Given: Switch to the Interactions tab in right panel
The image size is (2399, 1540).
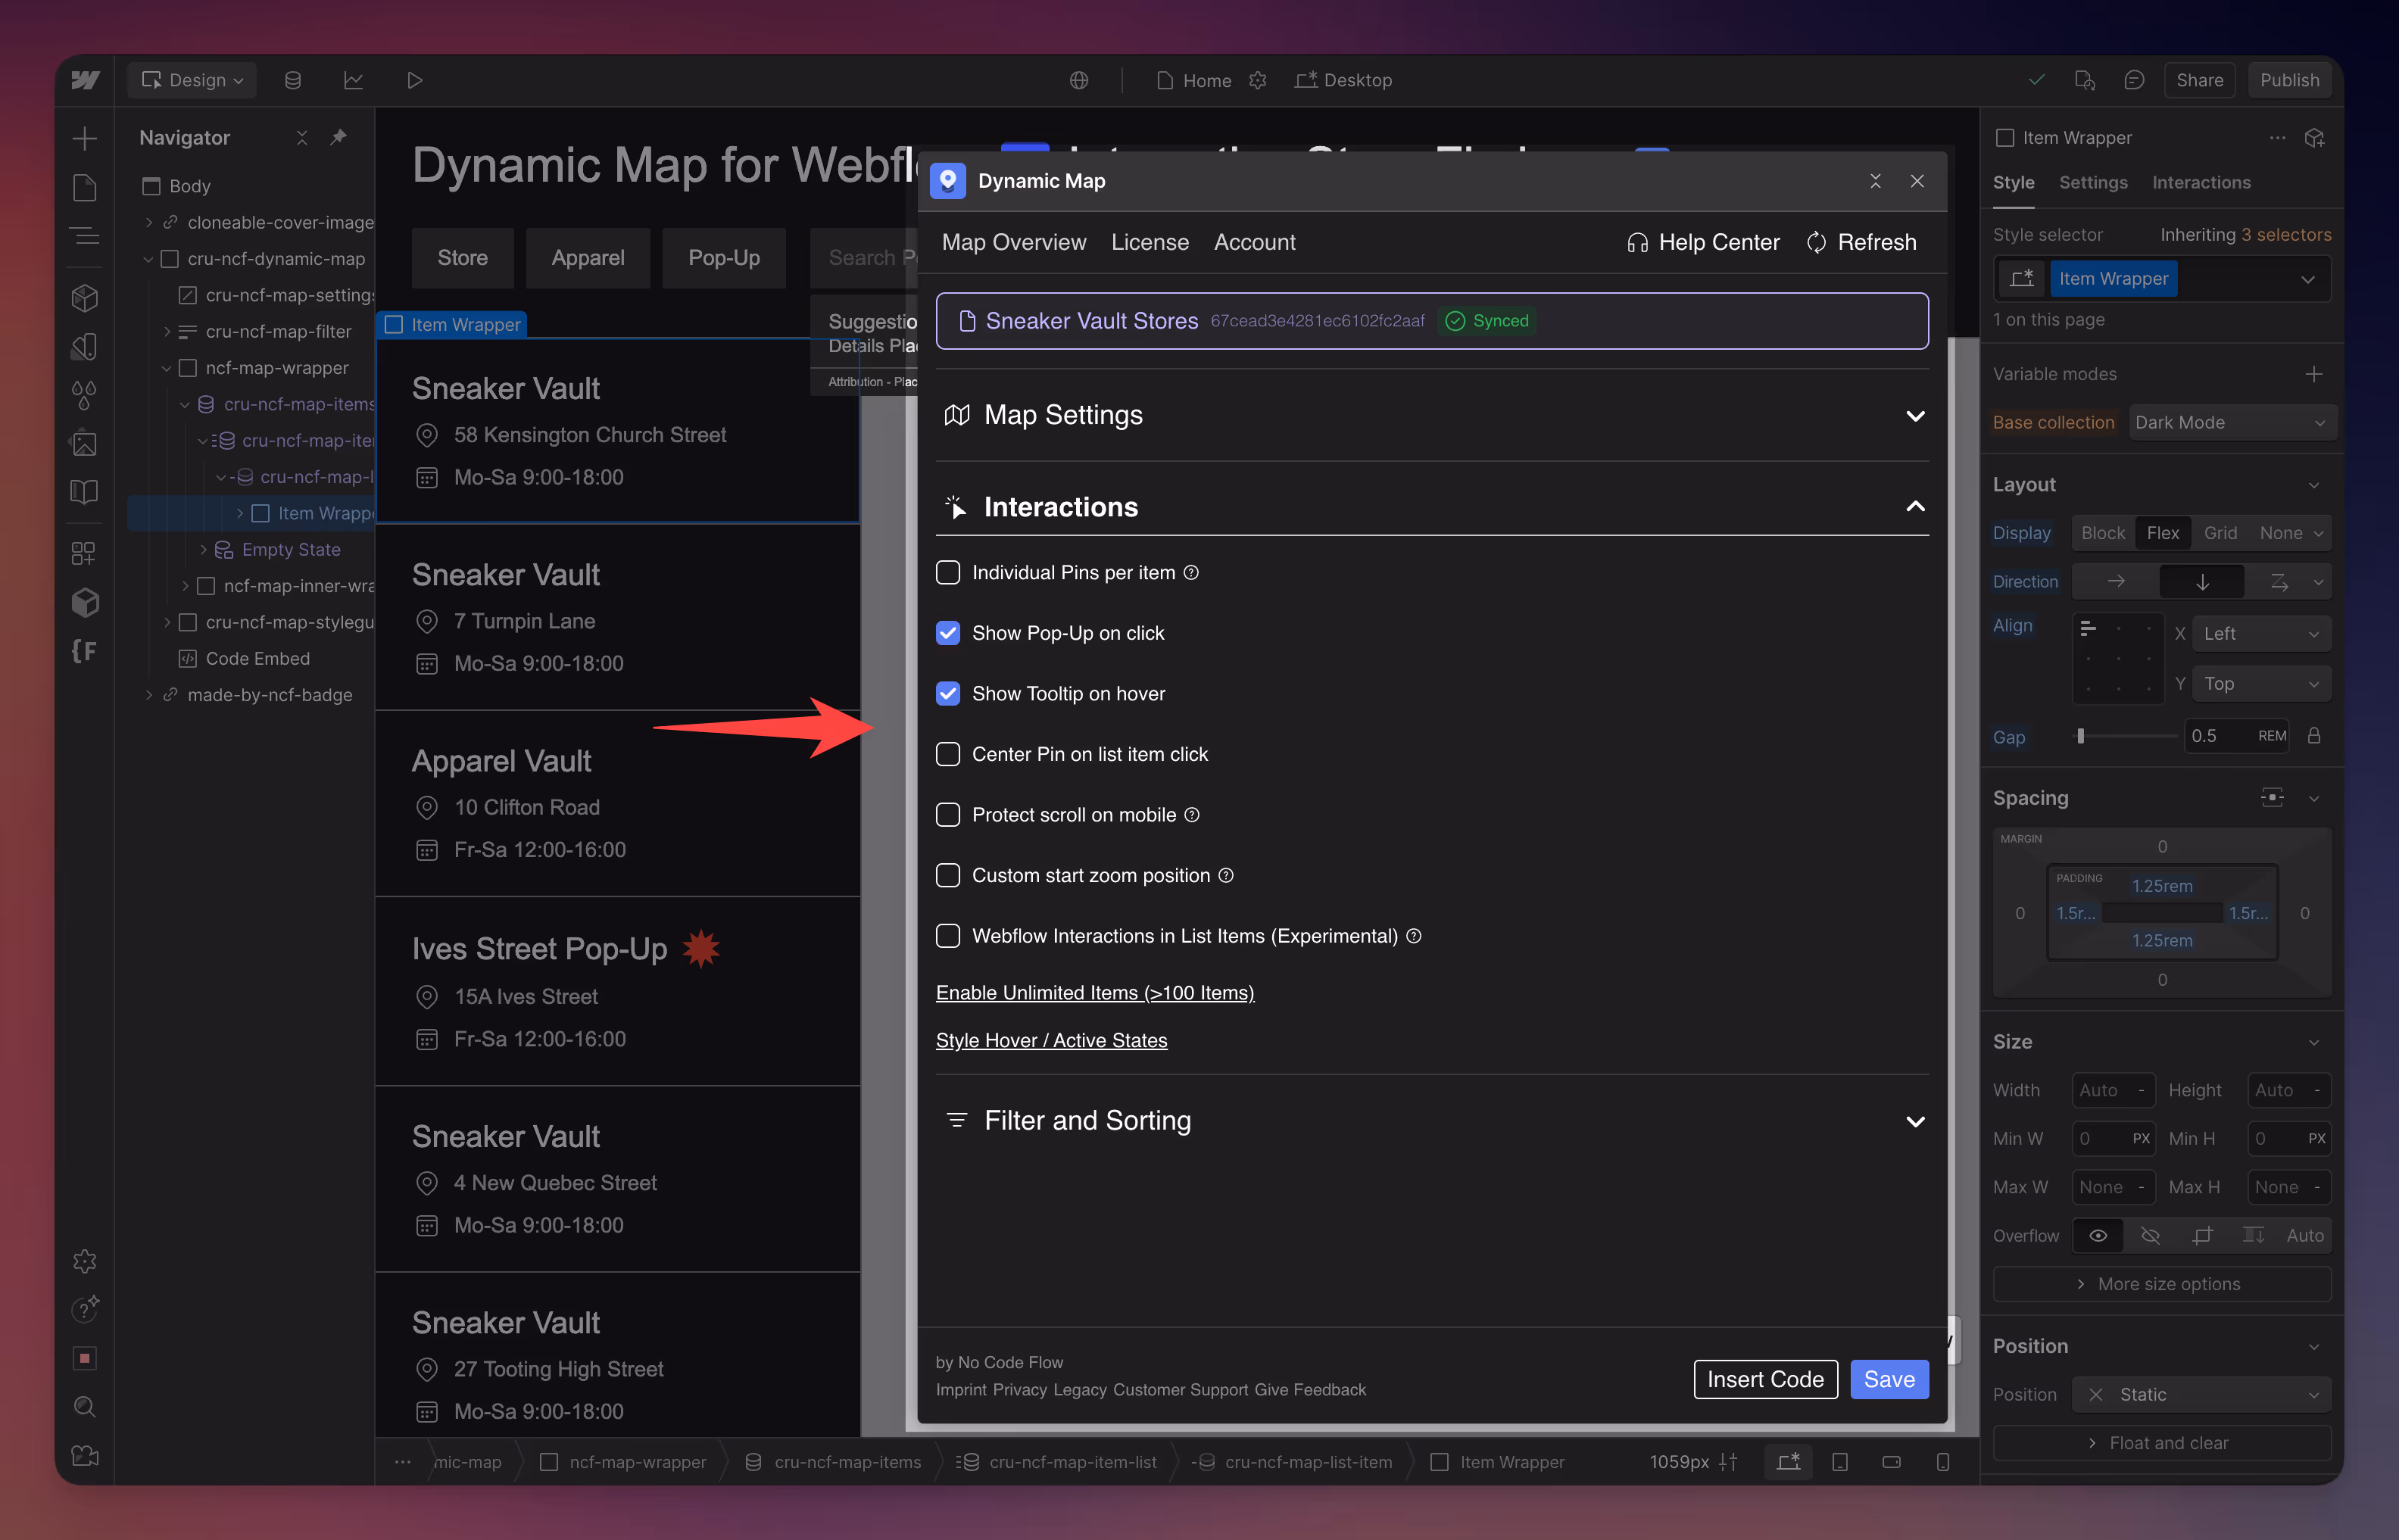Looking at the screenshot, I should (x=2201, y=182).
